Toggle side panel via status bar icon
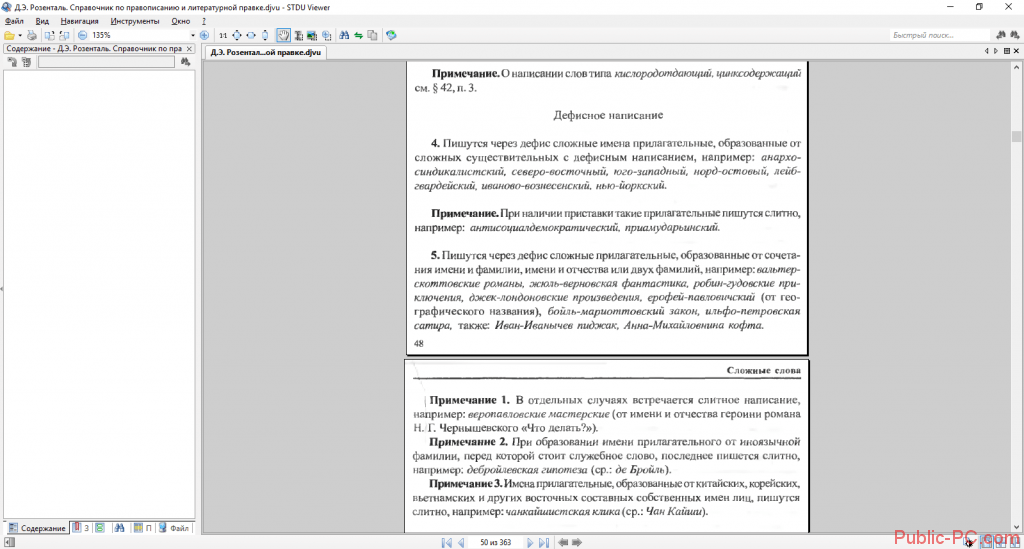Screen dimensions: 1024x549 point(9,542)
